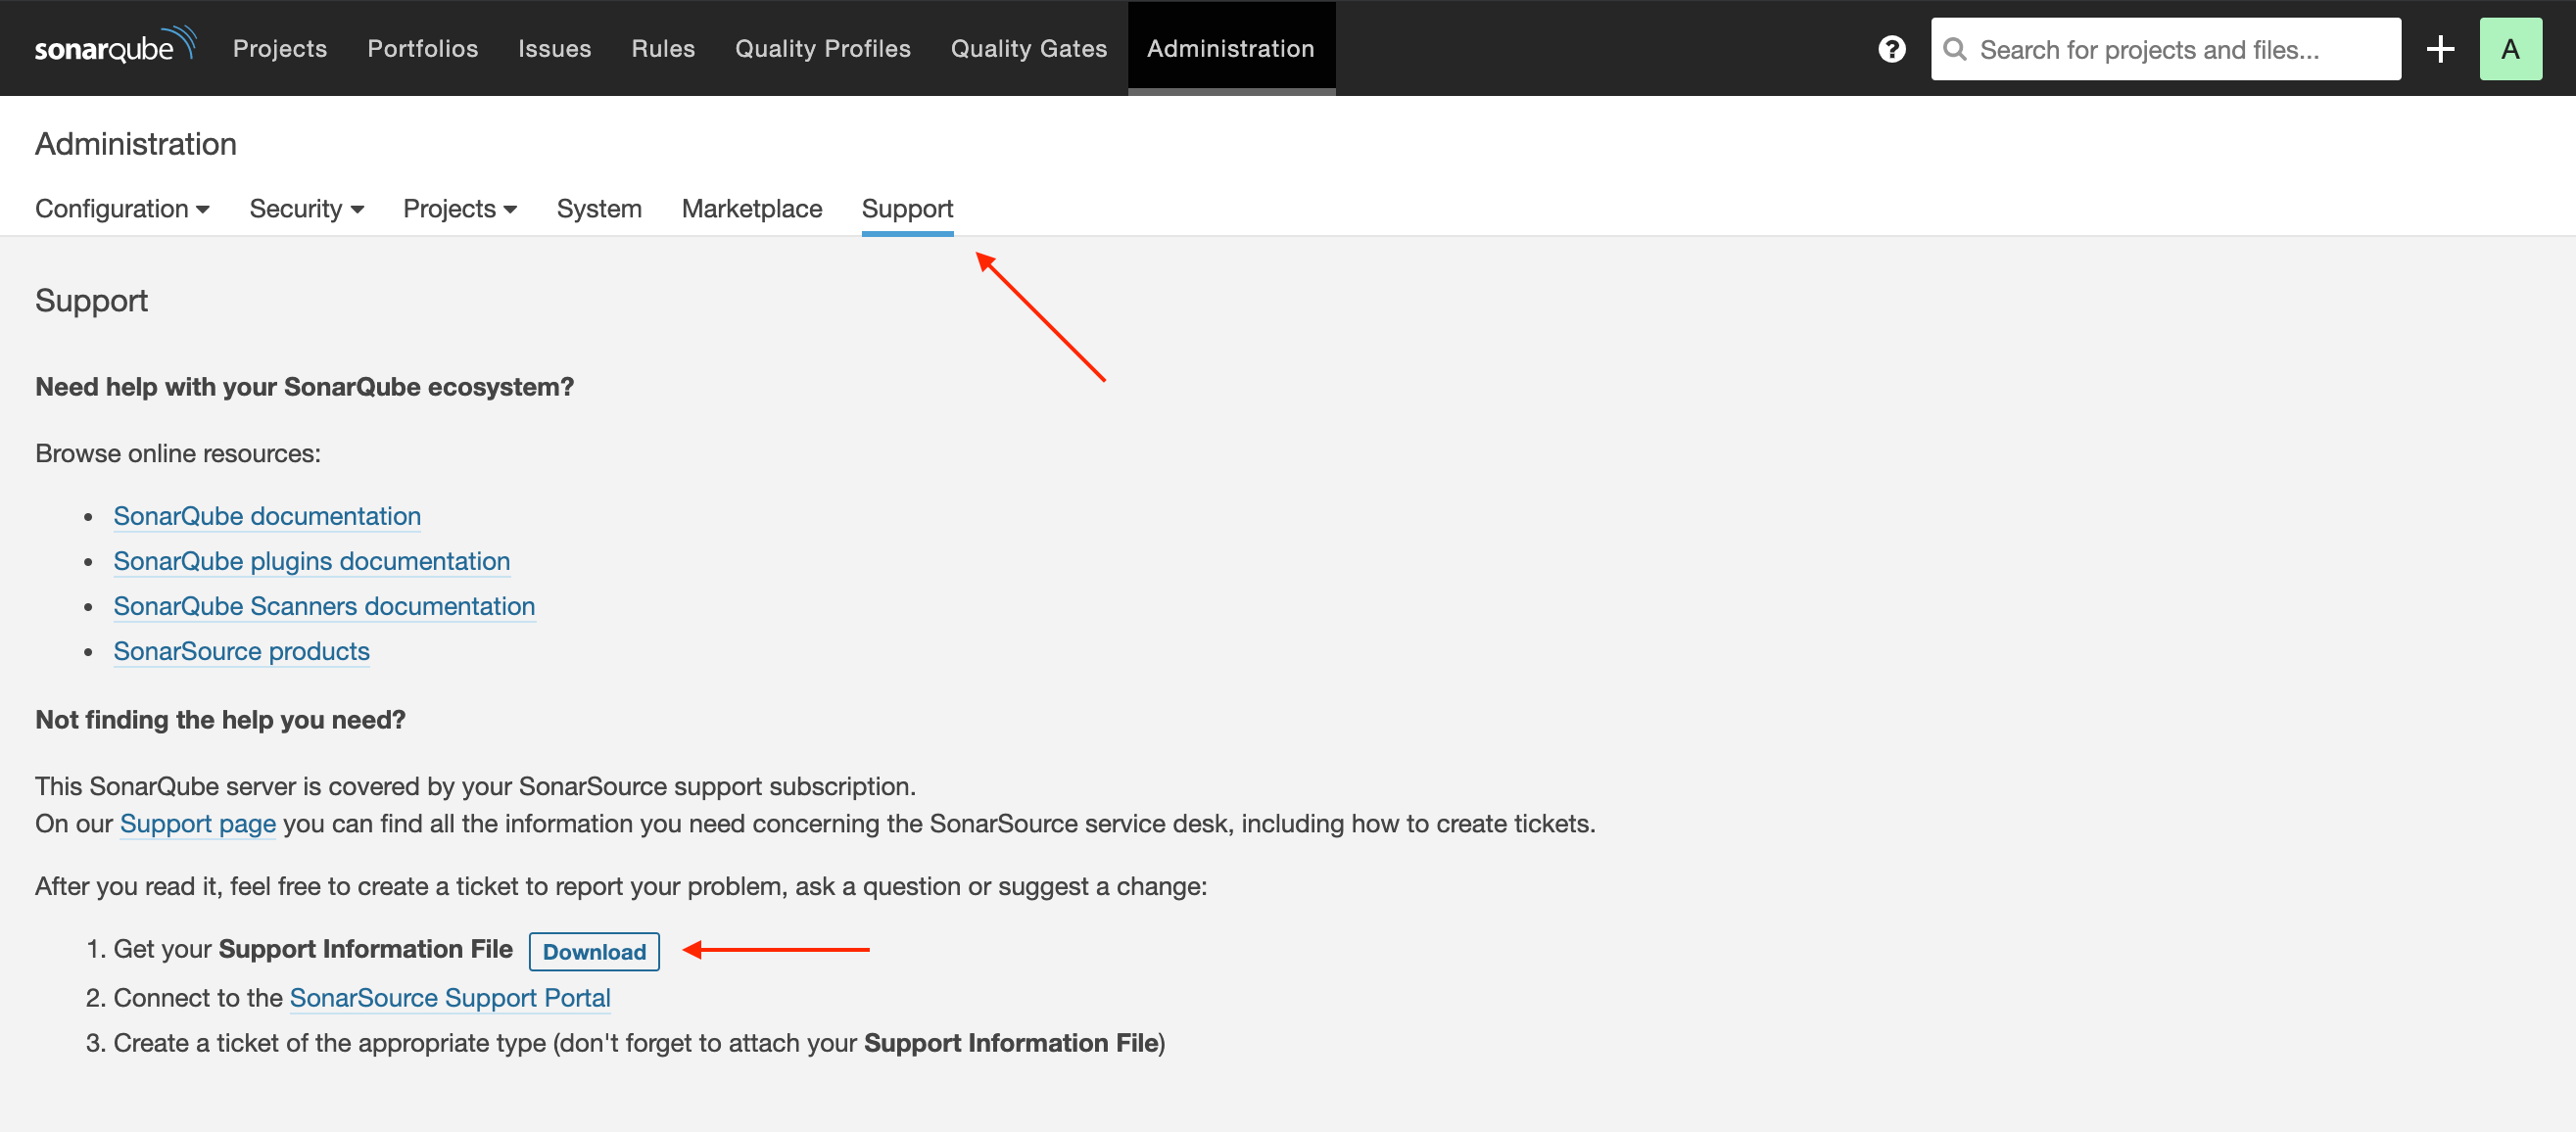Screen dimensions: 2576x1132
Task: Click the search input field
Action: coord(2164,48)
